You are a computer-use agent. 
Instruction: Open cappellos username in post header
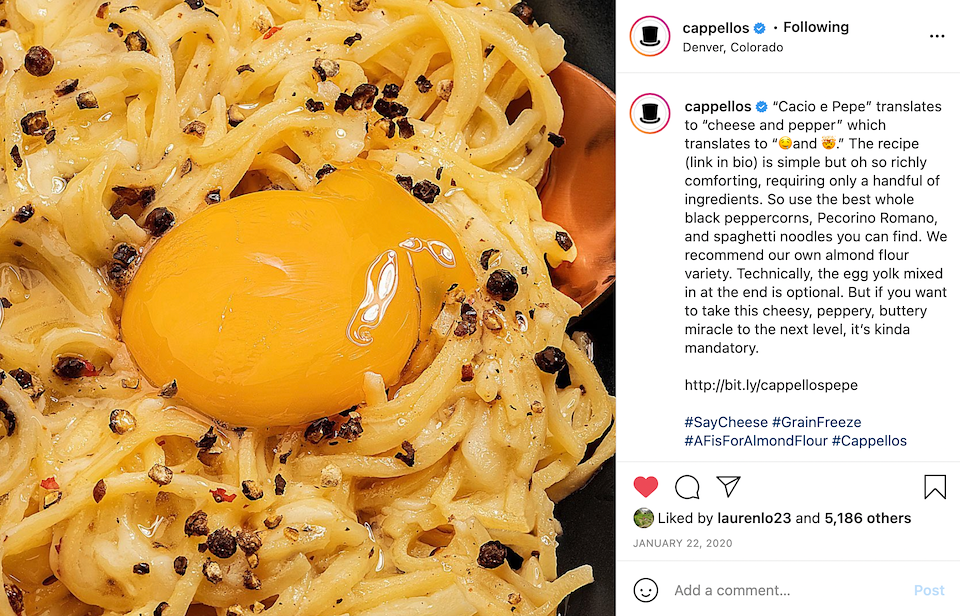point(716,28)
